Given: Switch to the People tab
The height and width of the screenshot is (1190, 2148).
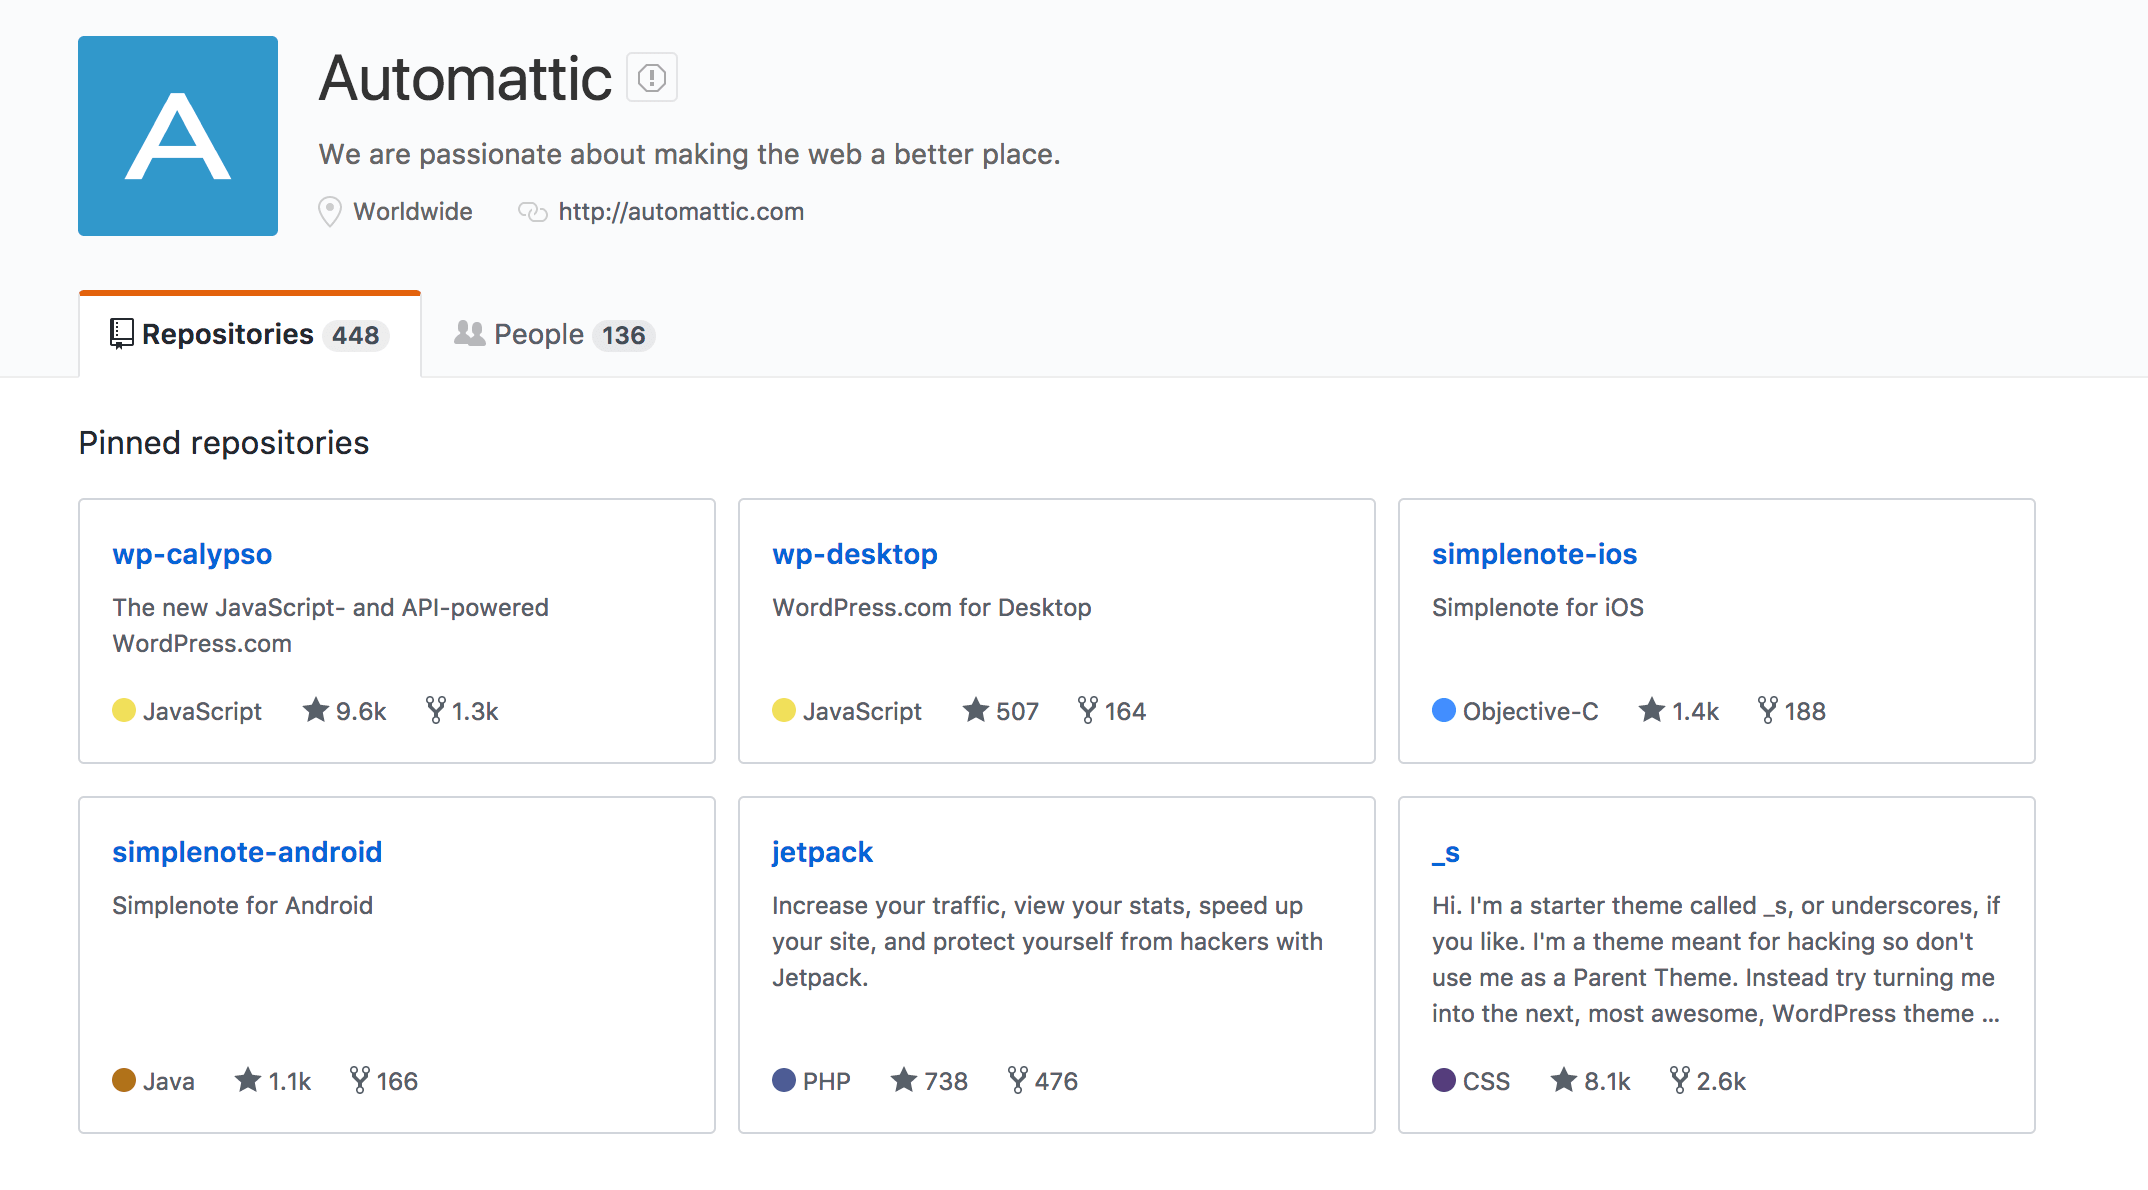Looking at the screenshot, I should coord(554,334).
